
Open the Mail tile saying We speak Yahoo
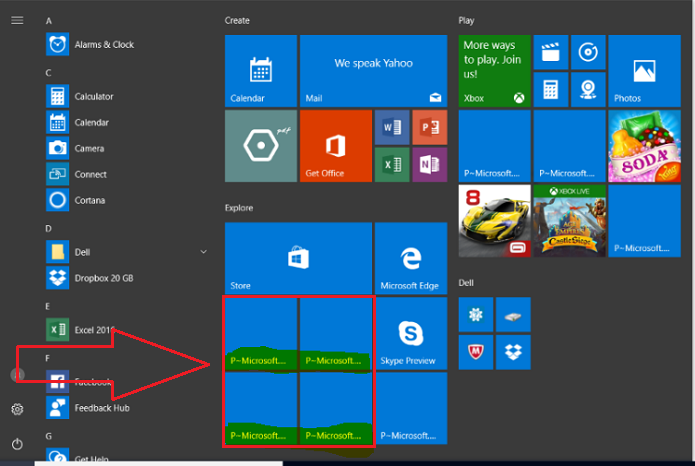tap(373, 71)
